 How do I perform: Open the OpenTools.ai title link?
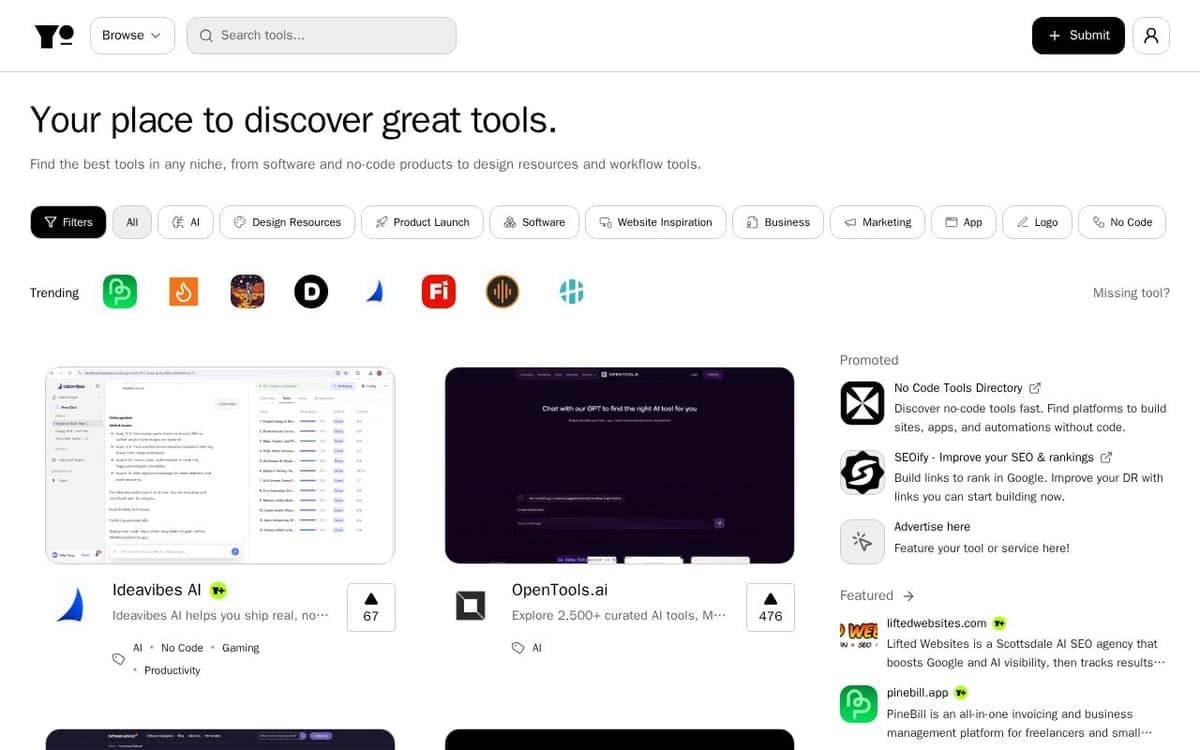point(559,590)
